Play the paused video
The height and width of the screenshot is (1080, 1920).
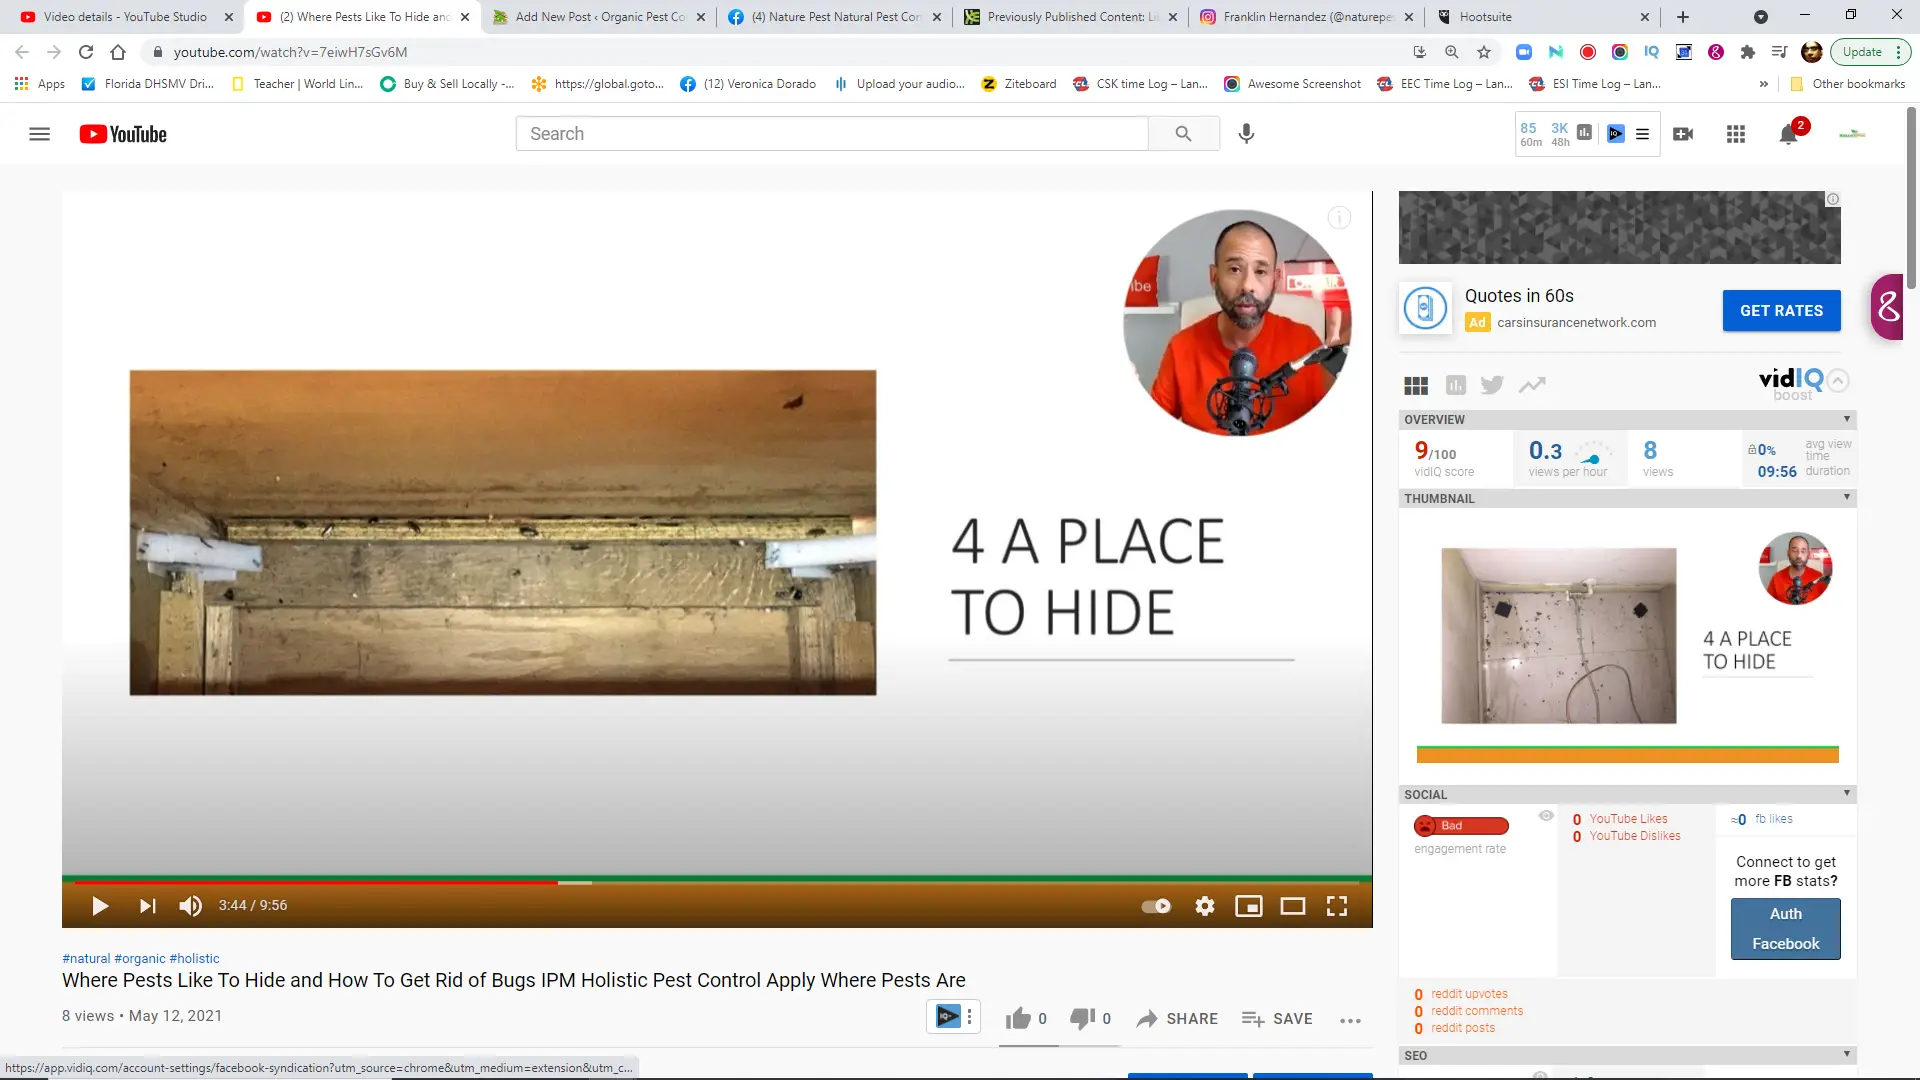100,906
